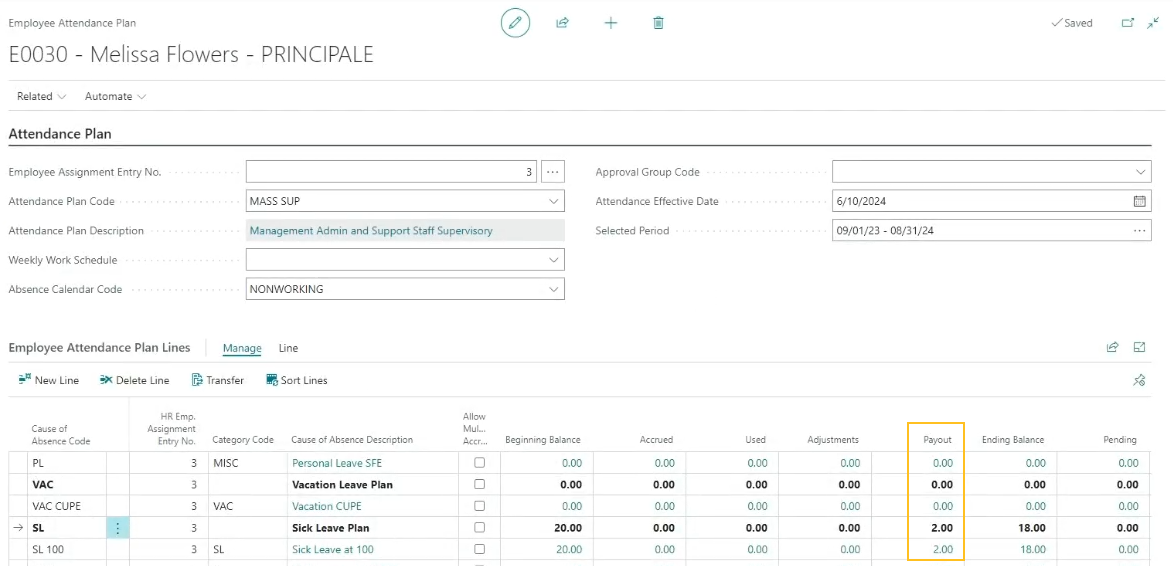Click the Cause of Absence Code header

61,435
